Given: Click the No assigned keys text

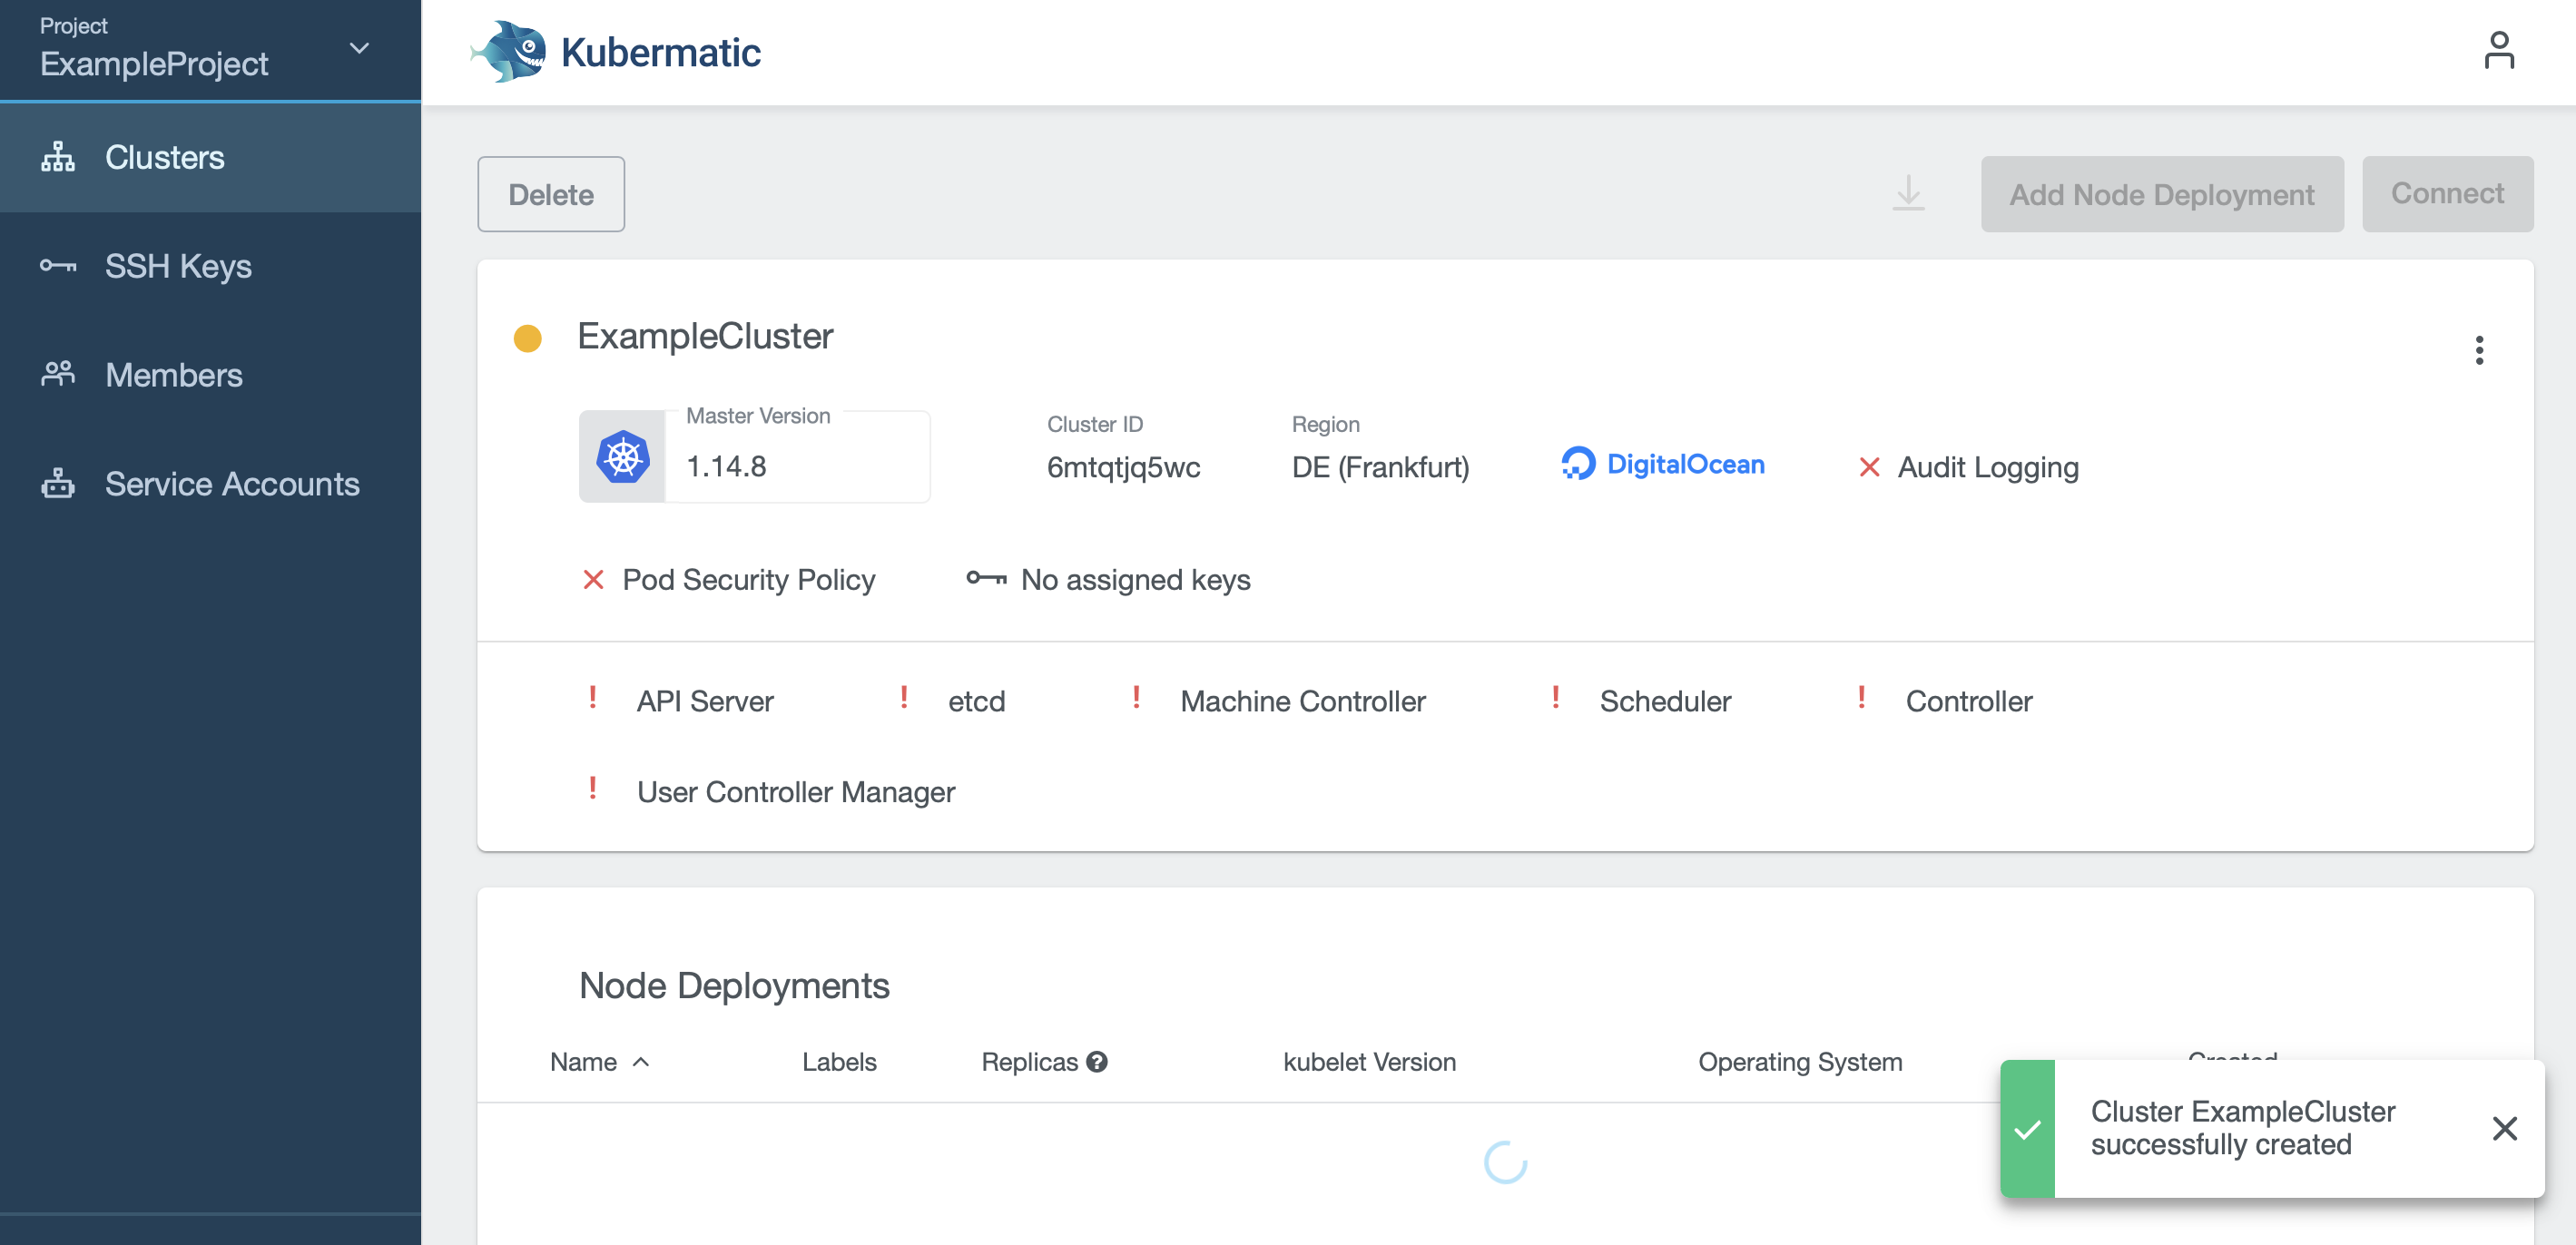Looking at the screenshot, I should [1135, 580].
